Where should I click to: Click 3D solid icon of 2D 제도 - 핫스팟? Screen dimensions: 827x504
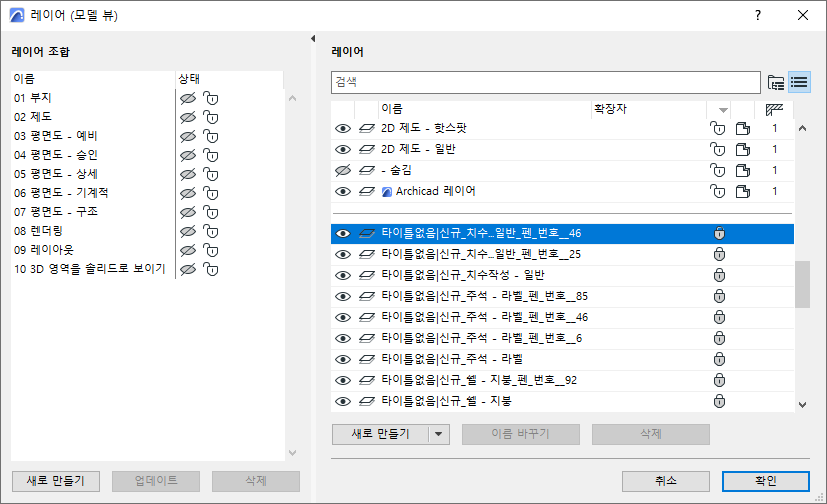pyautogui.click(x=743, y=128)
